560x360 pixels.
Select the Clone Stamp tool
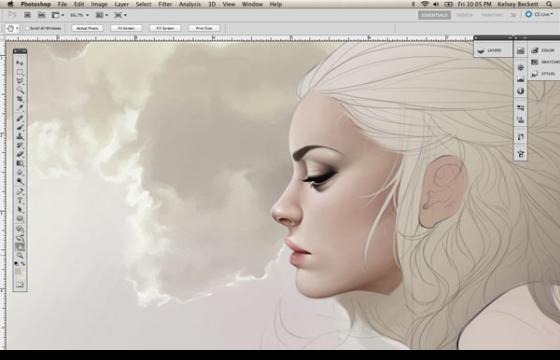coord(20,136)
